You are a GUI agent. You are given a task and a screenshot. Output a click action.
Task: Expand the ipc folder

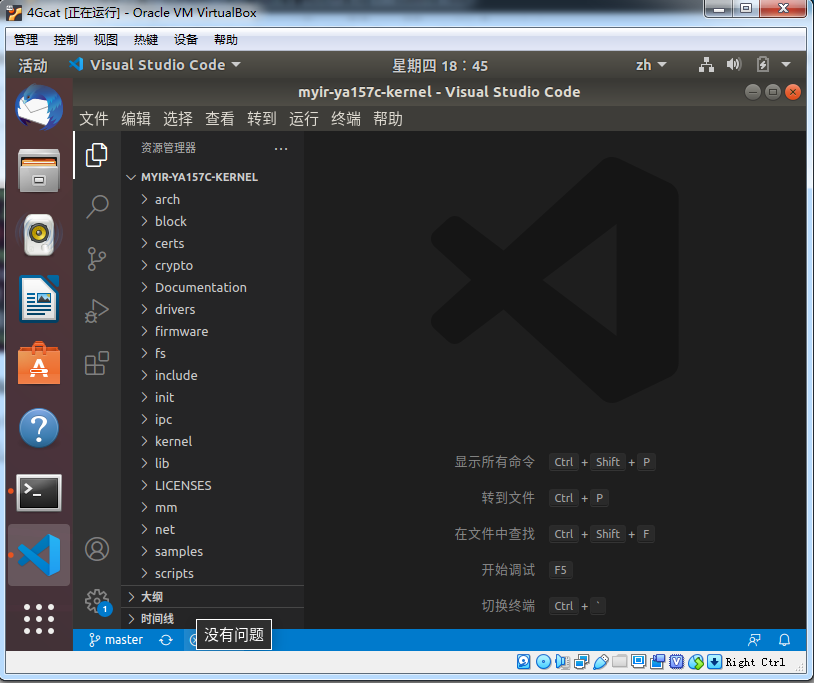click(213, 419)
